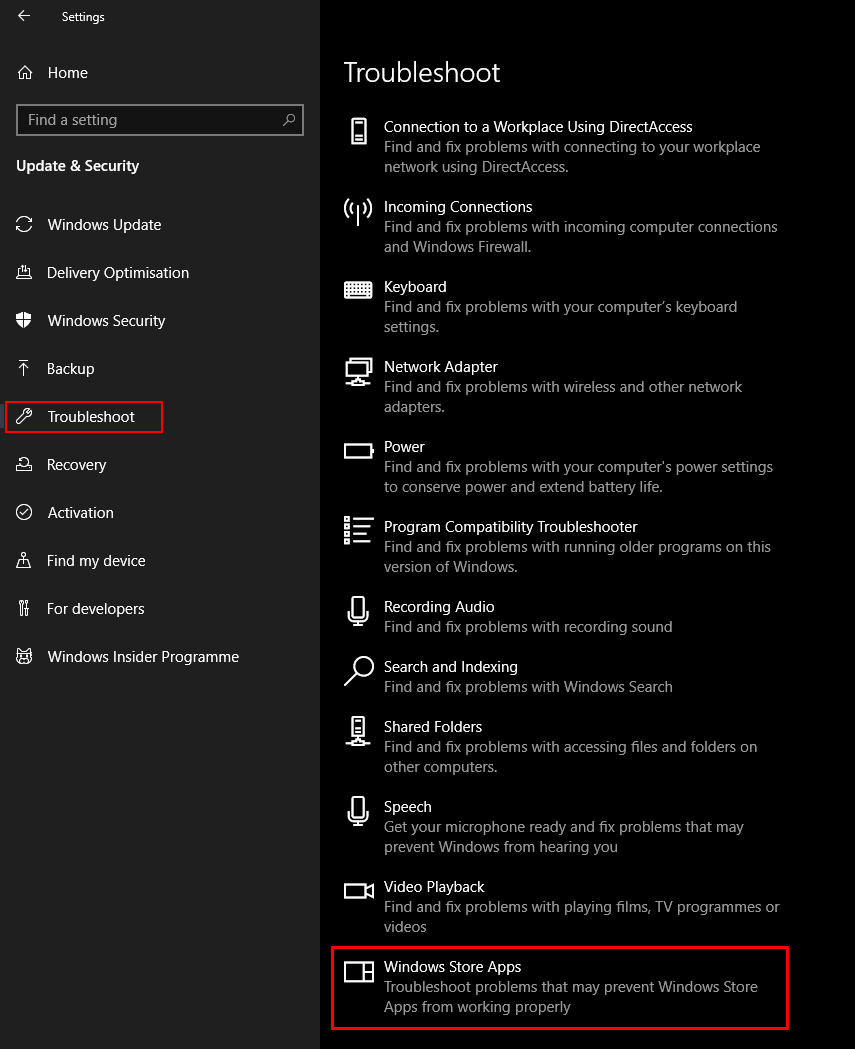
Task: Select the Video Playback troubleshooter
Action: pyautogui.click(x=434, y=887)
